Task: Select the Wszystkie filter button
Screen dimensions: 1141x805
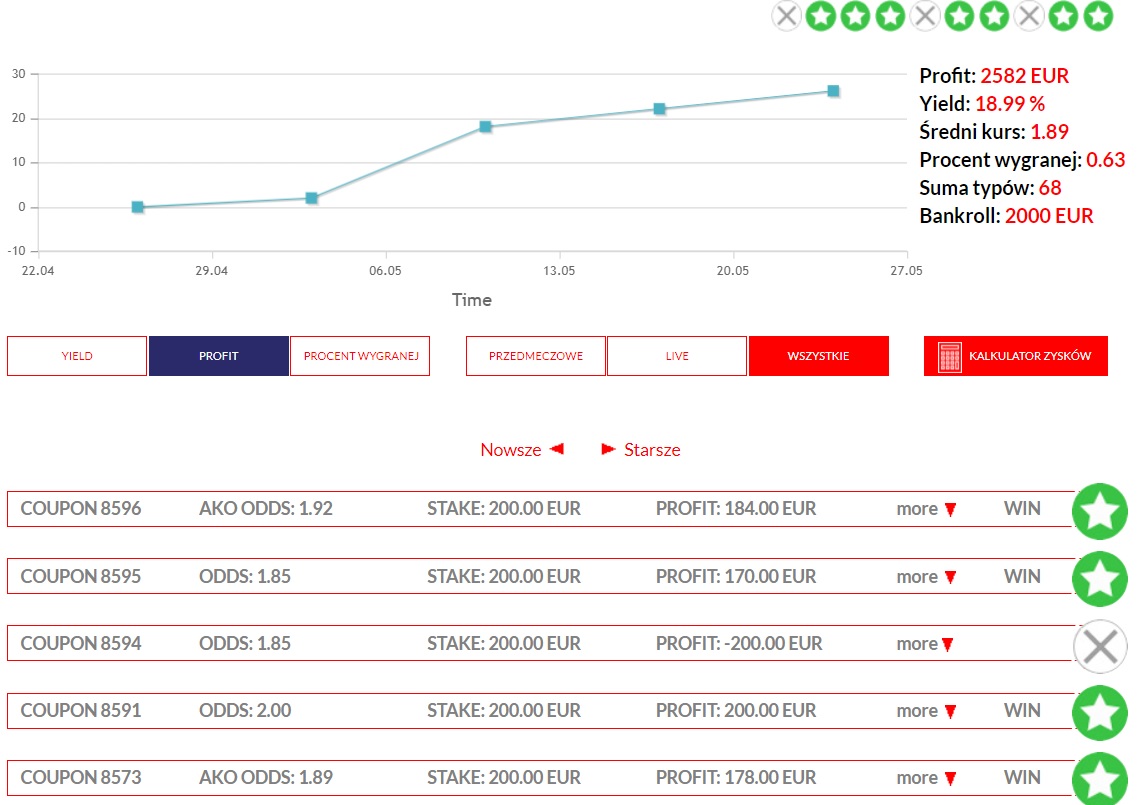Action: [818, 356]
